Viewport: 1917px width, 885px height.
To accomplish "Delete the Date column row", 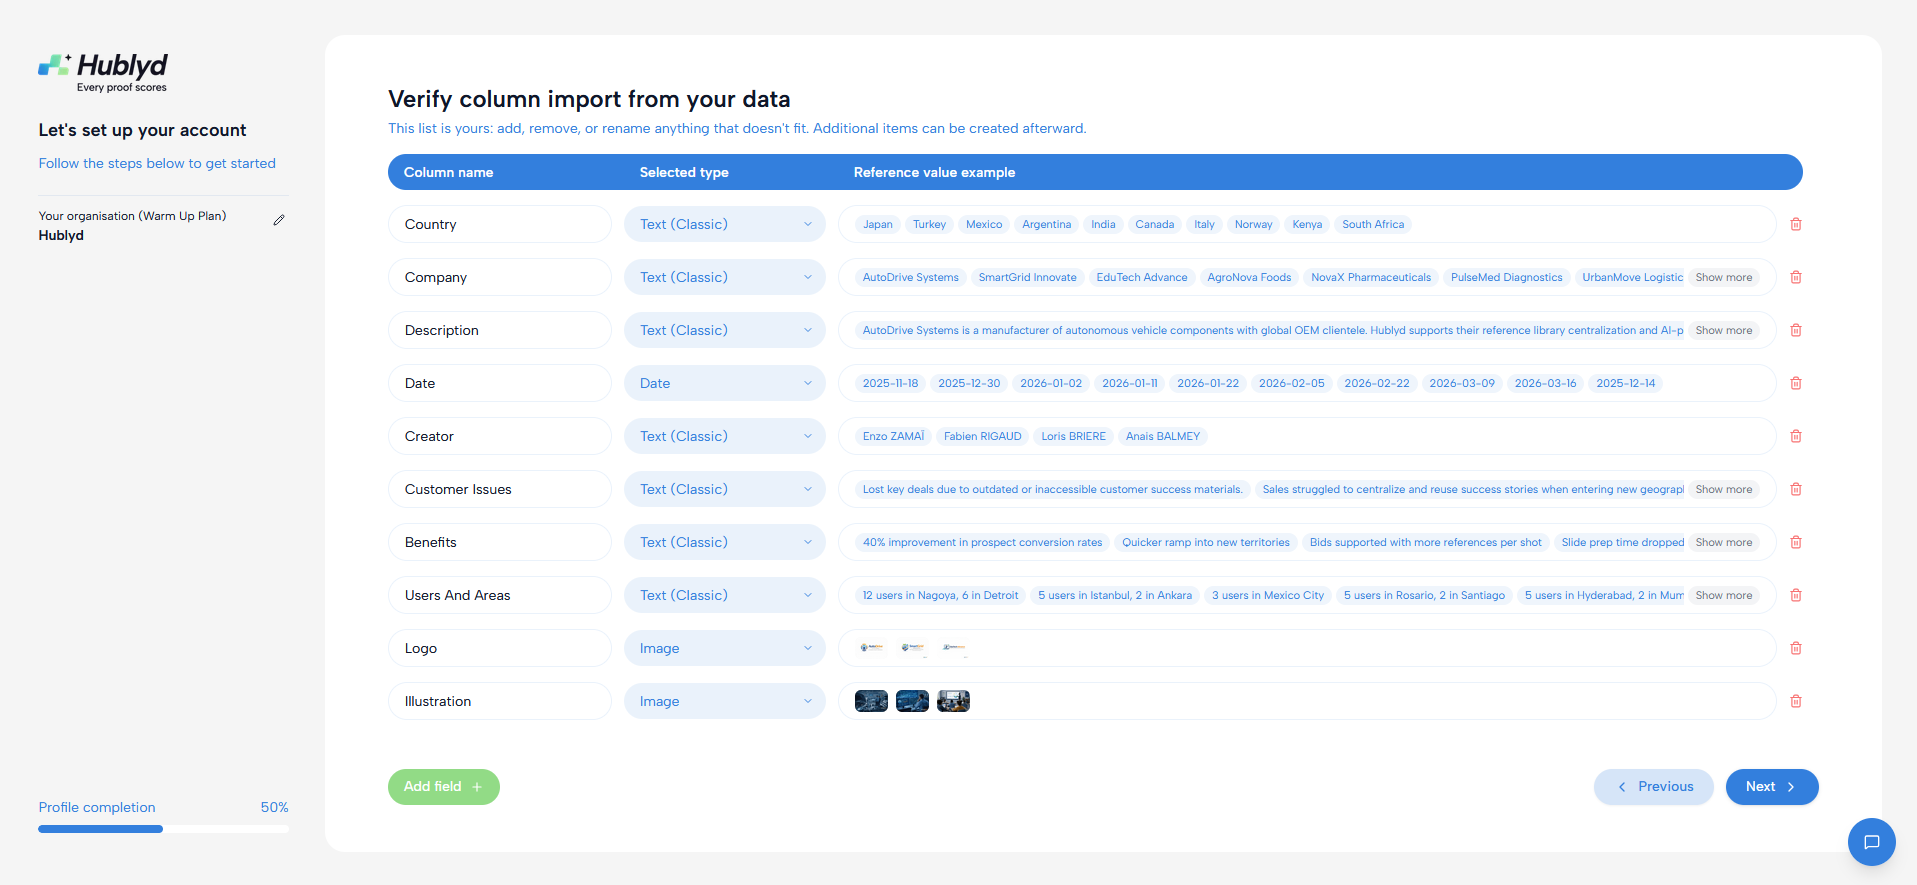I will point(1796,383).
